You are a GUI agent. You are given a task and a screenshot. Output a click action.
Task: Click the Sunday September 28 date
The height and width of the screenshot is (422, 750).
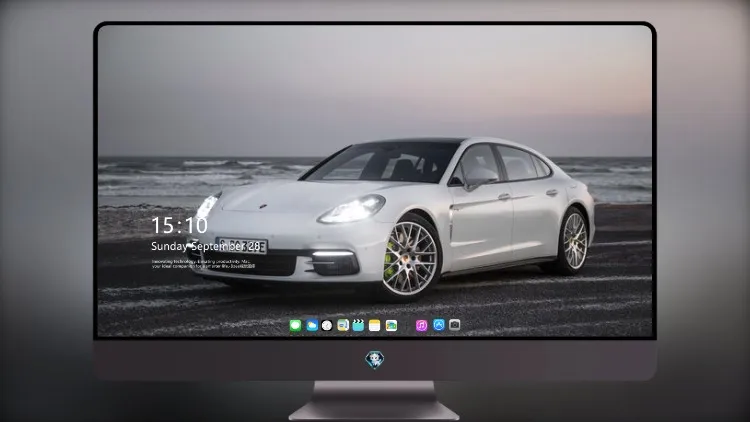tap(206, 246)
